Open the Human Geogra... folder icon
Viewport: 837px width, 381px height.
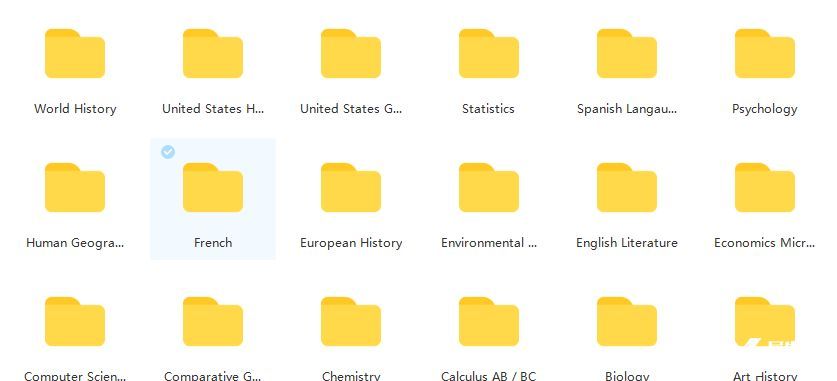click(x=75, y=187)
